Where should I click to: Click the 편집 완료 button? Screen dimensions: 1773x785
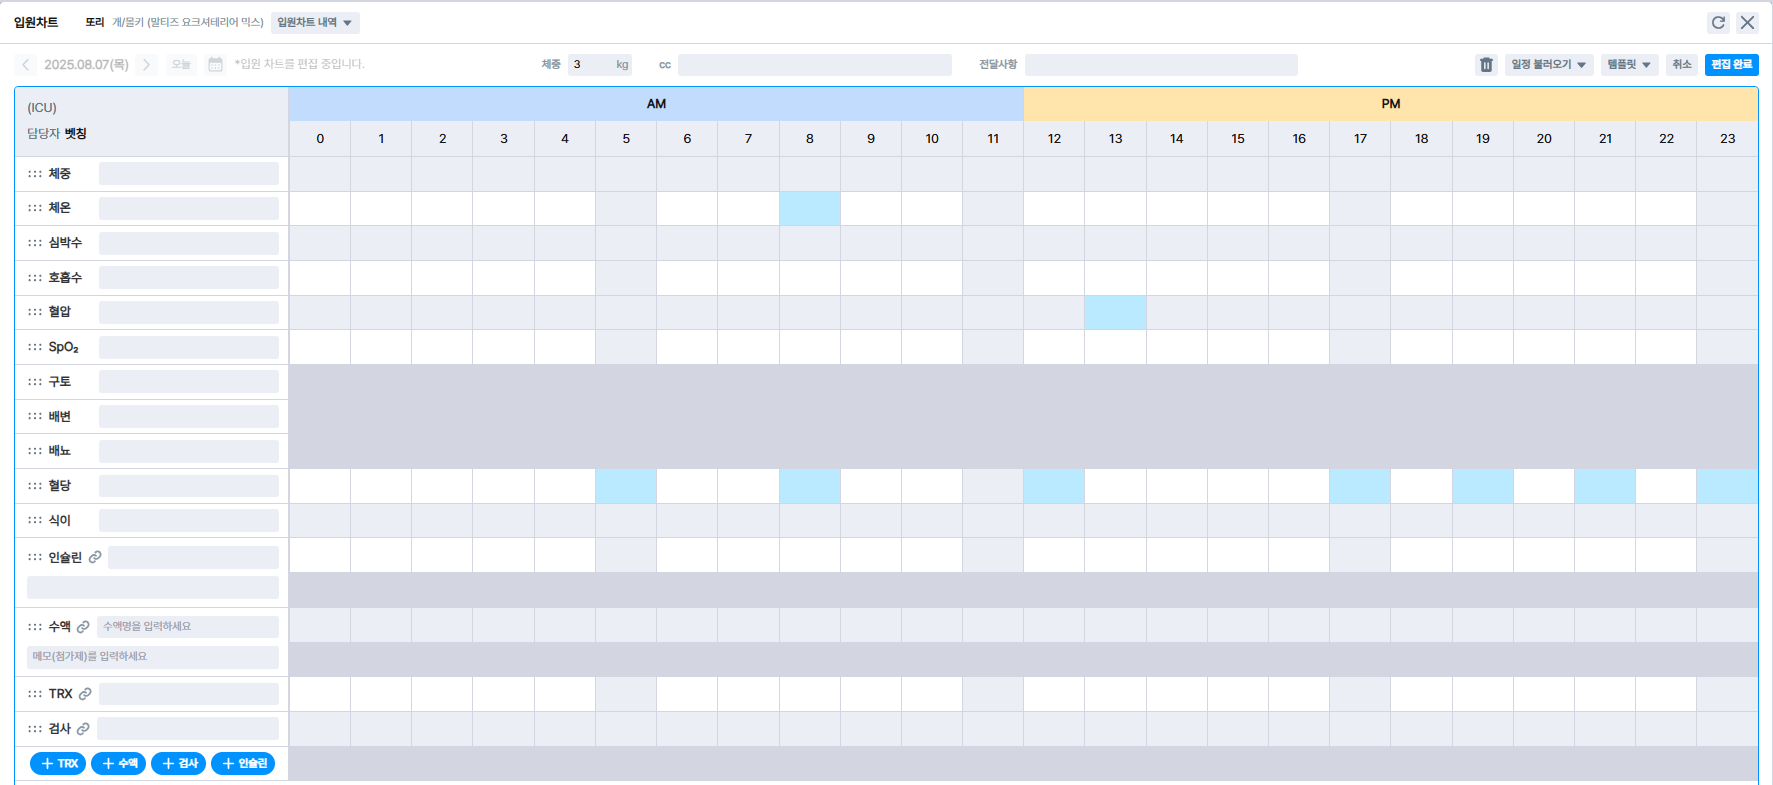click(x=1731, y=65)
